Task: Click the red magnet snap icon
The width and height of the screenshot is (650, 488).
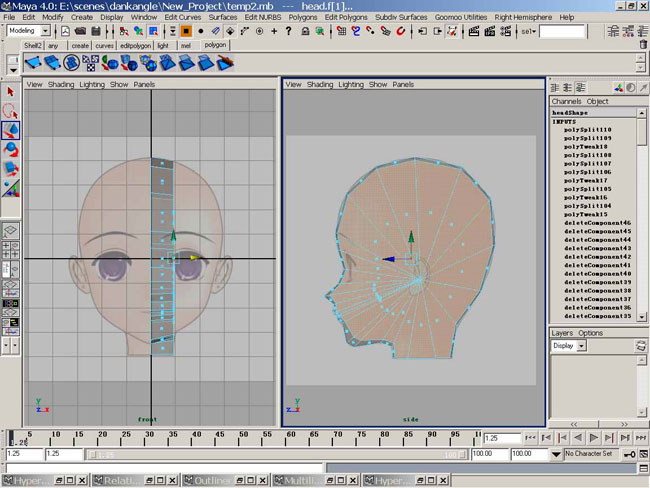Action: pos(400,31)
